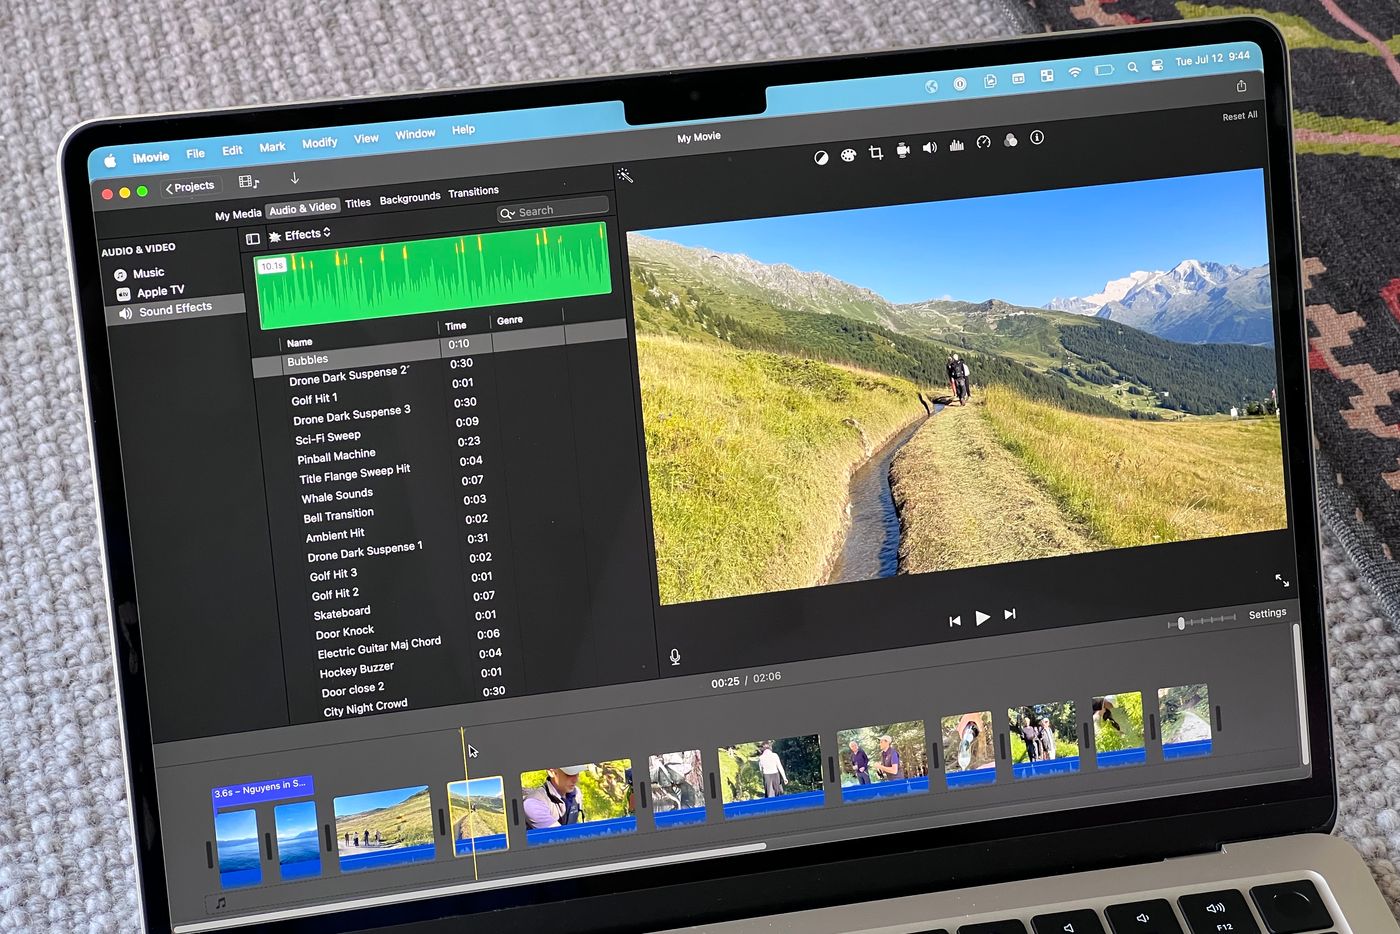Open the Backgrounds tab
The width and height of the screenshot is (1400, 934).
click(x=410, y=198)
